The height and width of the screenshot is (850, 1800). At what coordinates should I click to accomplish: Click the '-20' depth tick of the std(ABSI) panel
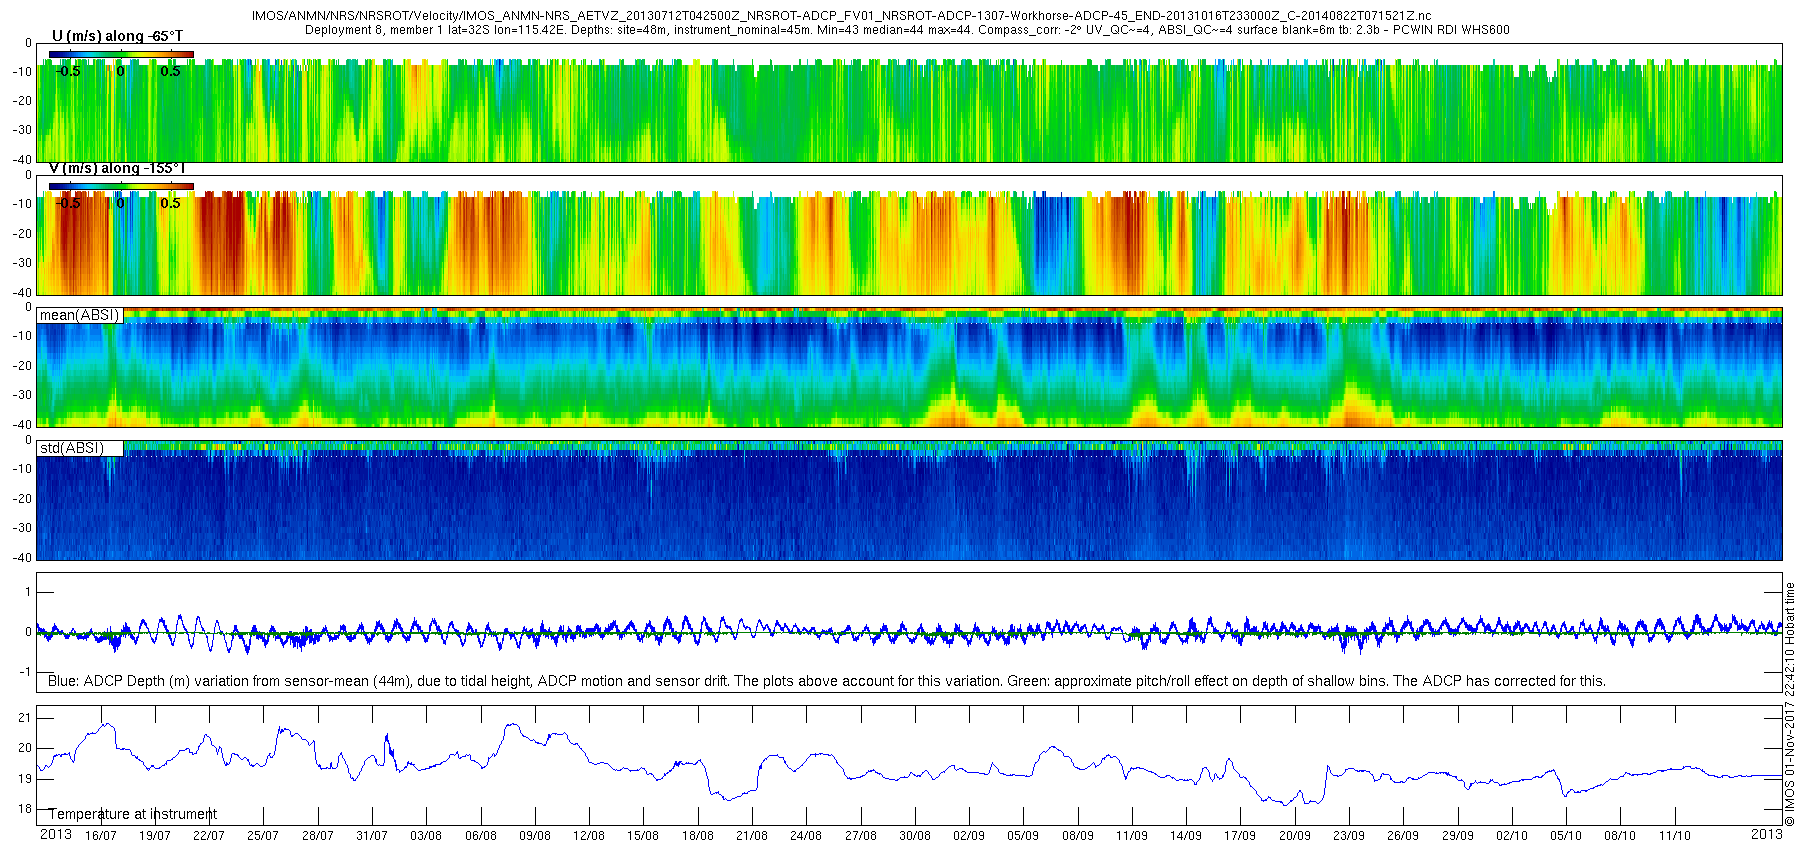pyautogui.click(x=21, y=498)
